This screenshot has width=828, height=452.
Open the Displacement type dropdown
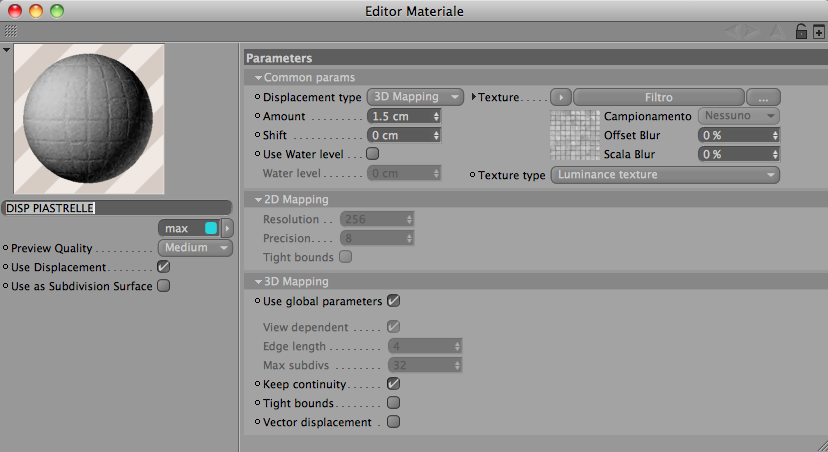point(415,97)
